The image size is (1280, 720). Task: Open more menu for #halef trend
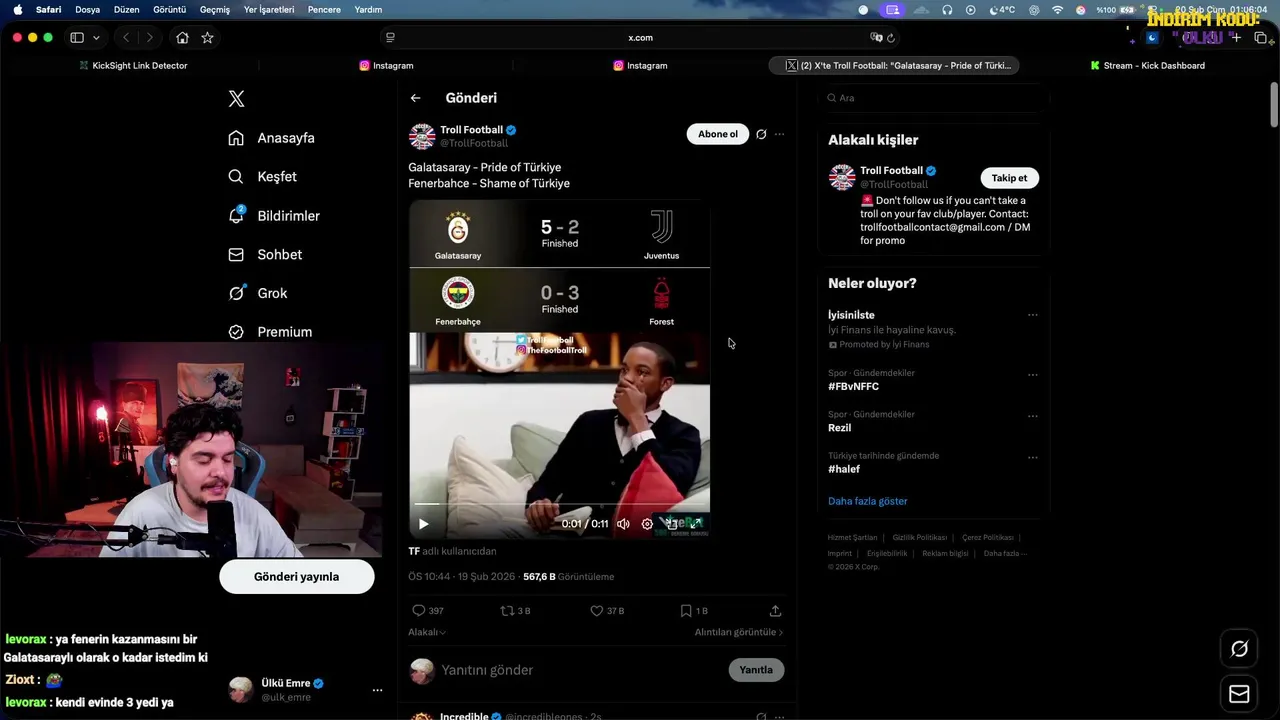1033,458
